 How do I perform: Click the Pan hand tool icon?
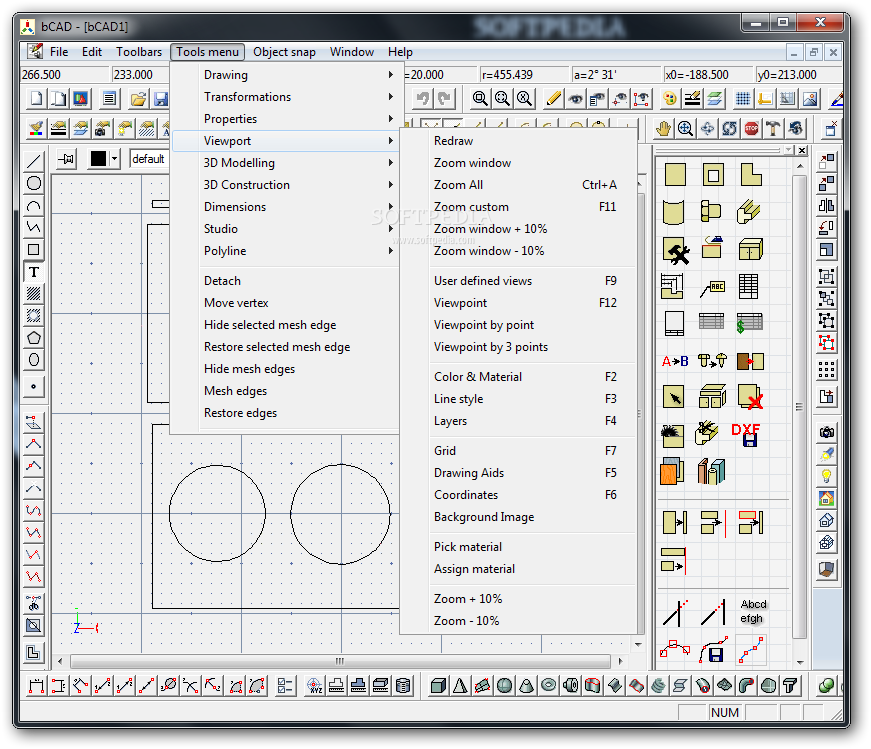pos(663,129)
